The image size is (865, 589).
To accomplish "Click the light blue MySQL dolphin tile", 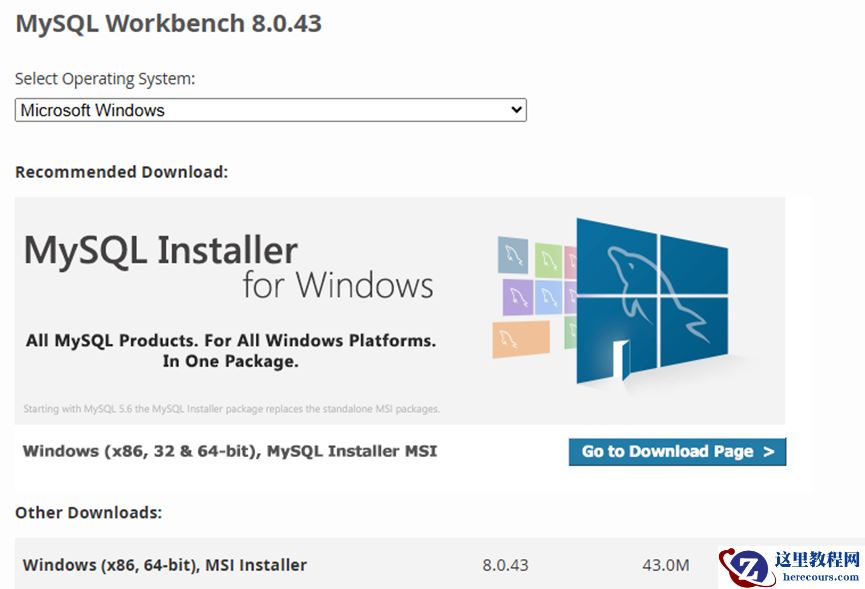I will pos(550,297).
